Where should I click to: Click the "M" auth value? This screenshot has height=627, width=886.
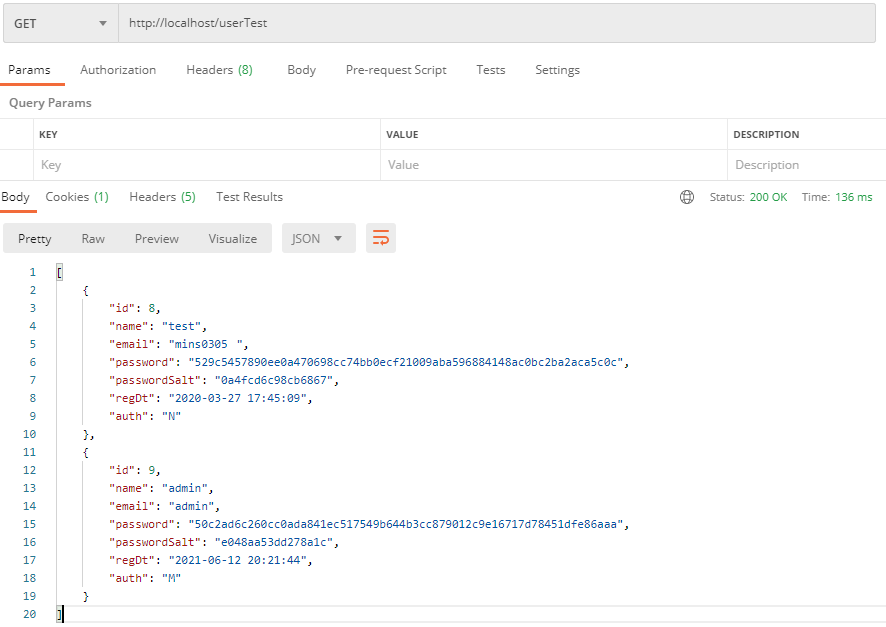tap(171, 578)
